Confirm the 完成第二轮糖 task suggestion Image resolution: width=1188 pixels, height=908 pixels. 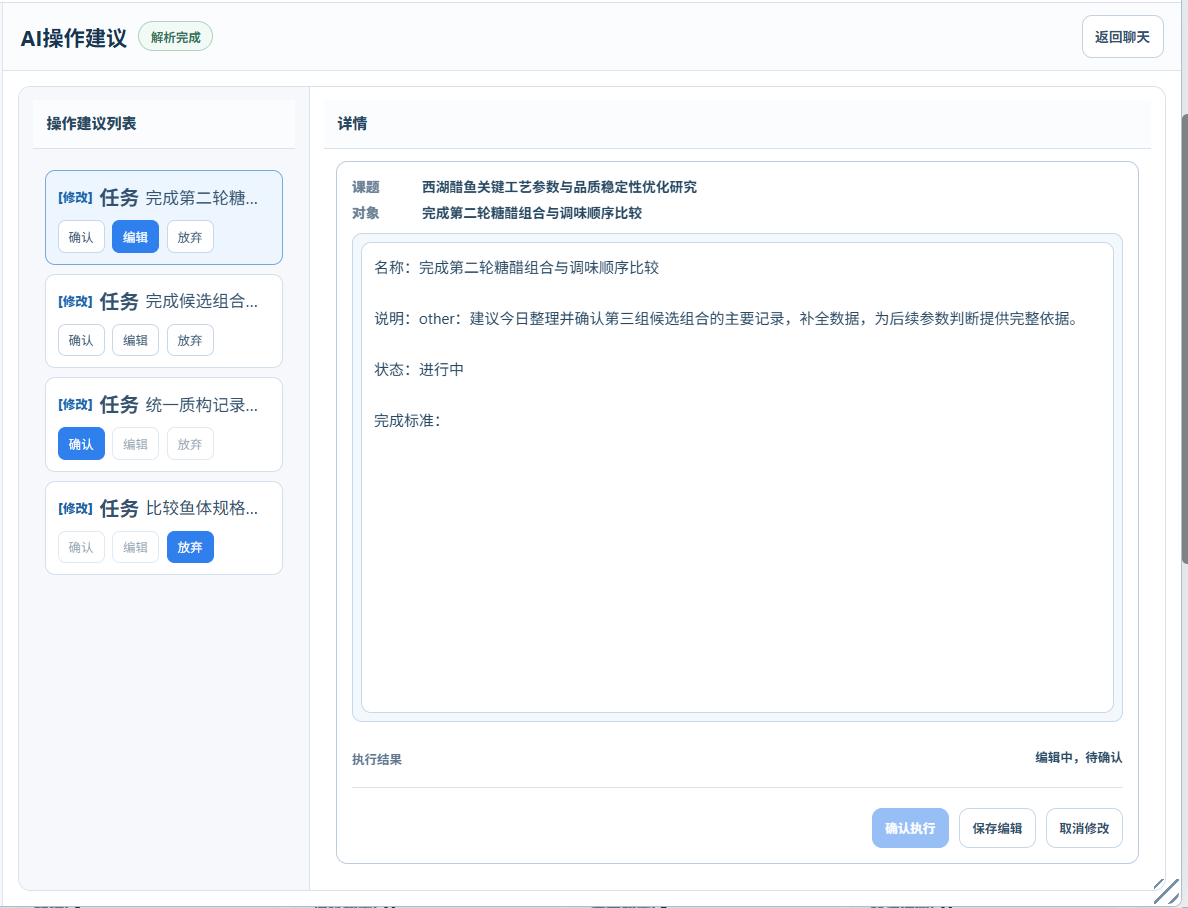click(x=81, y=237)
